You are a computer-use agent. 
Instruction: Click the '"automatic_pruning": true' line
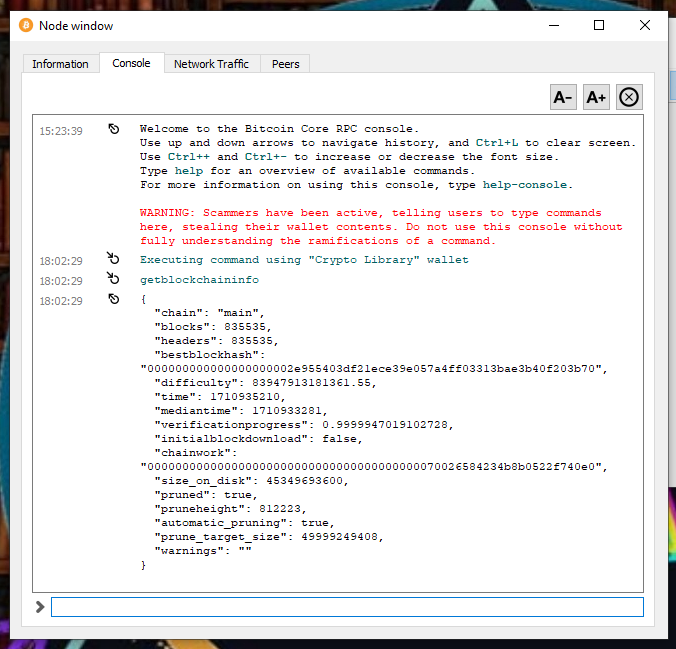point(244,523)
